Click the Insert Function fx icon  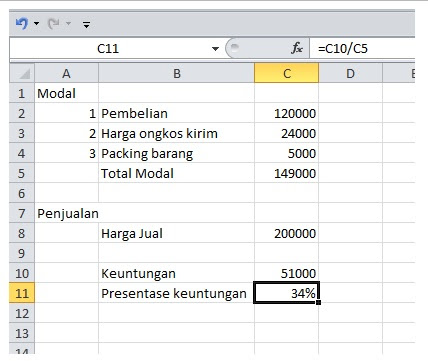(x=297, y=49)
